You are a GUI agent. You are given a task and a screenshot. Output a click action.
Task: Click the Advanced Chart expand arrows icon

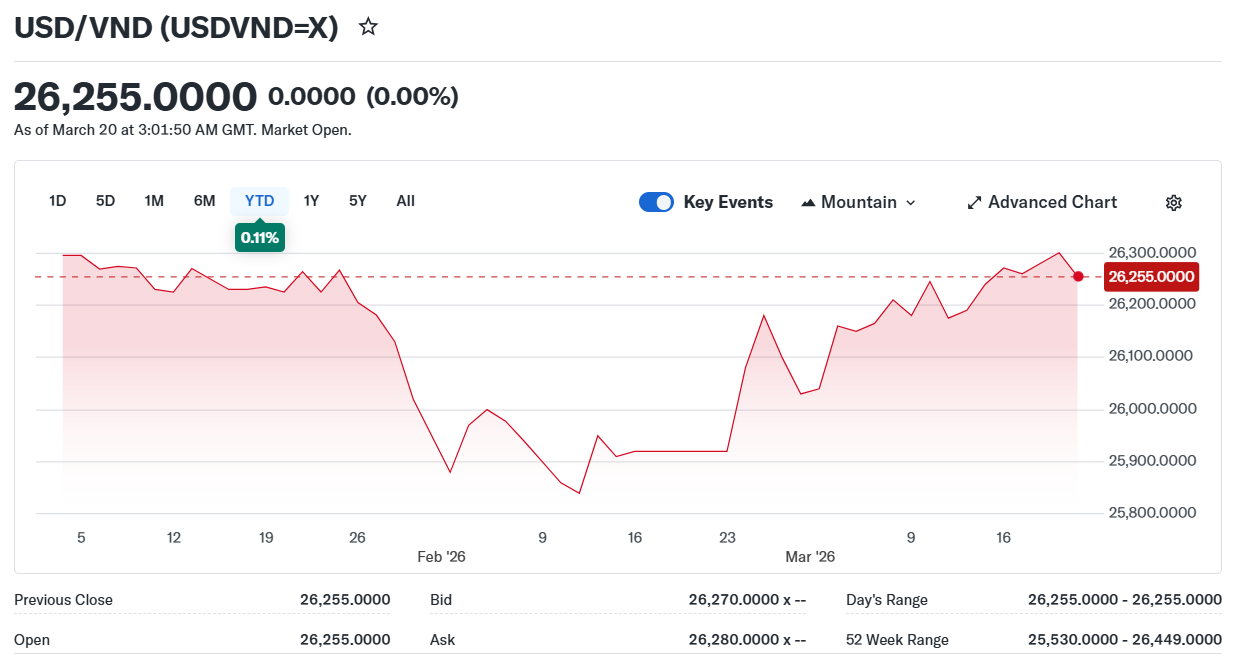tap(974, 203)
